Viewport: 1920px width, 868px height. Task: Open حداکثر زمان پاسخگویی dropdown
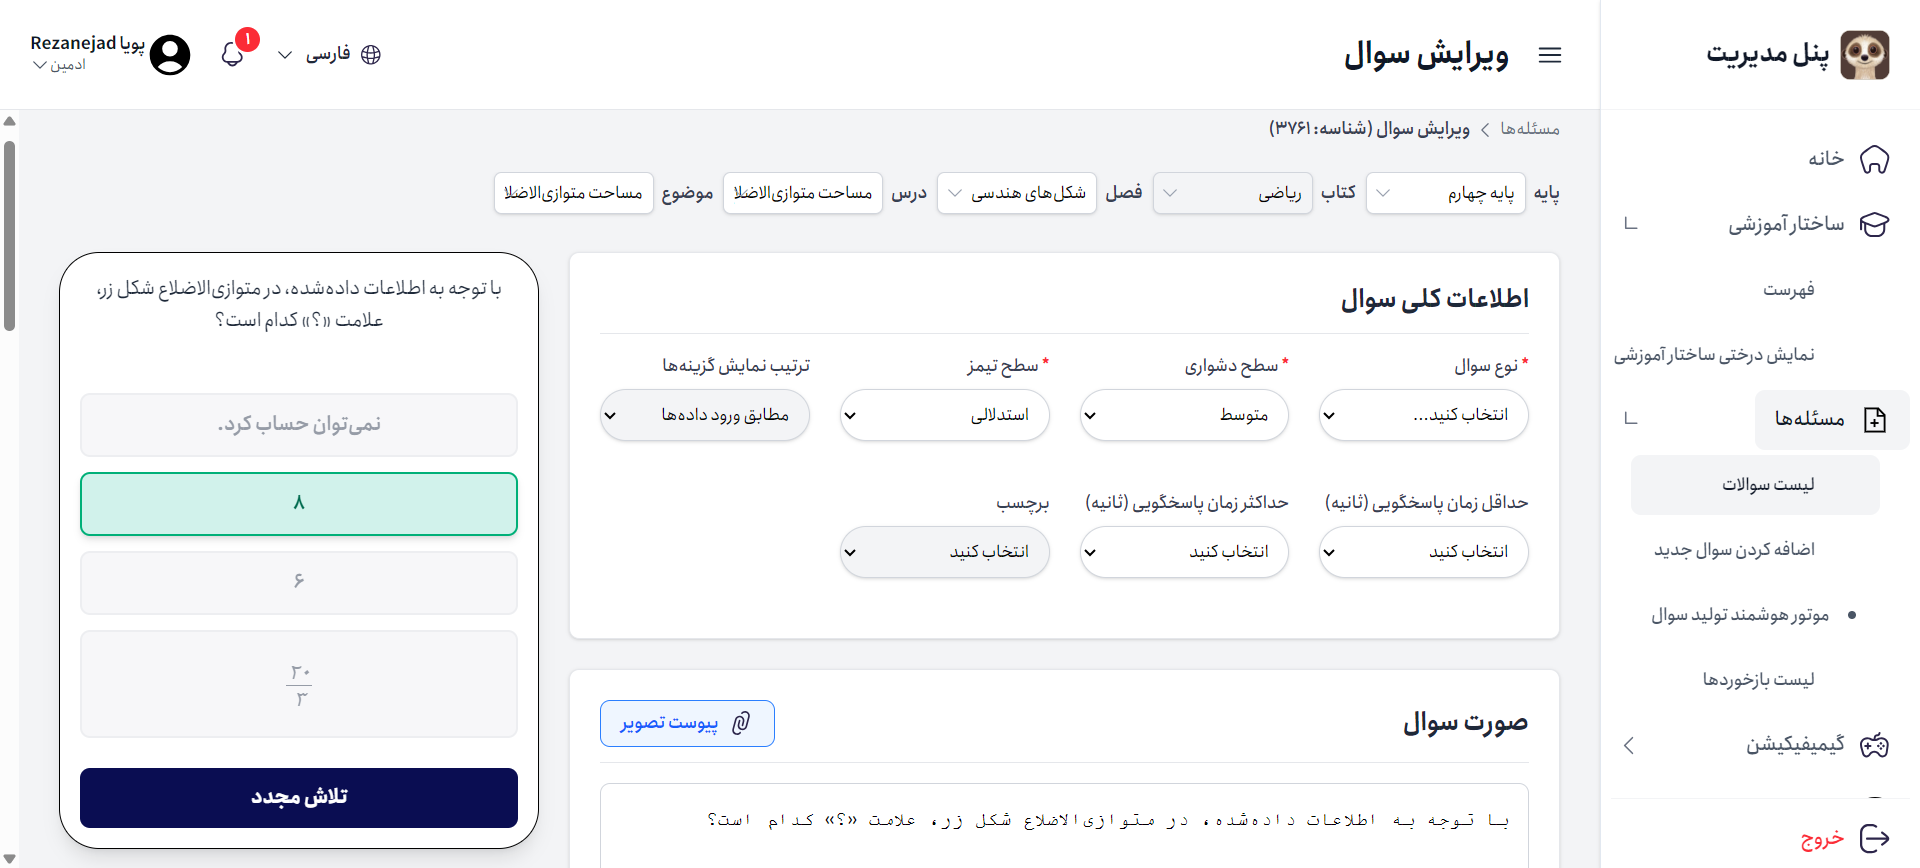click(1184, 552)
